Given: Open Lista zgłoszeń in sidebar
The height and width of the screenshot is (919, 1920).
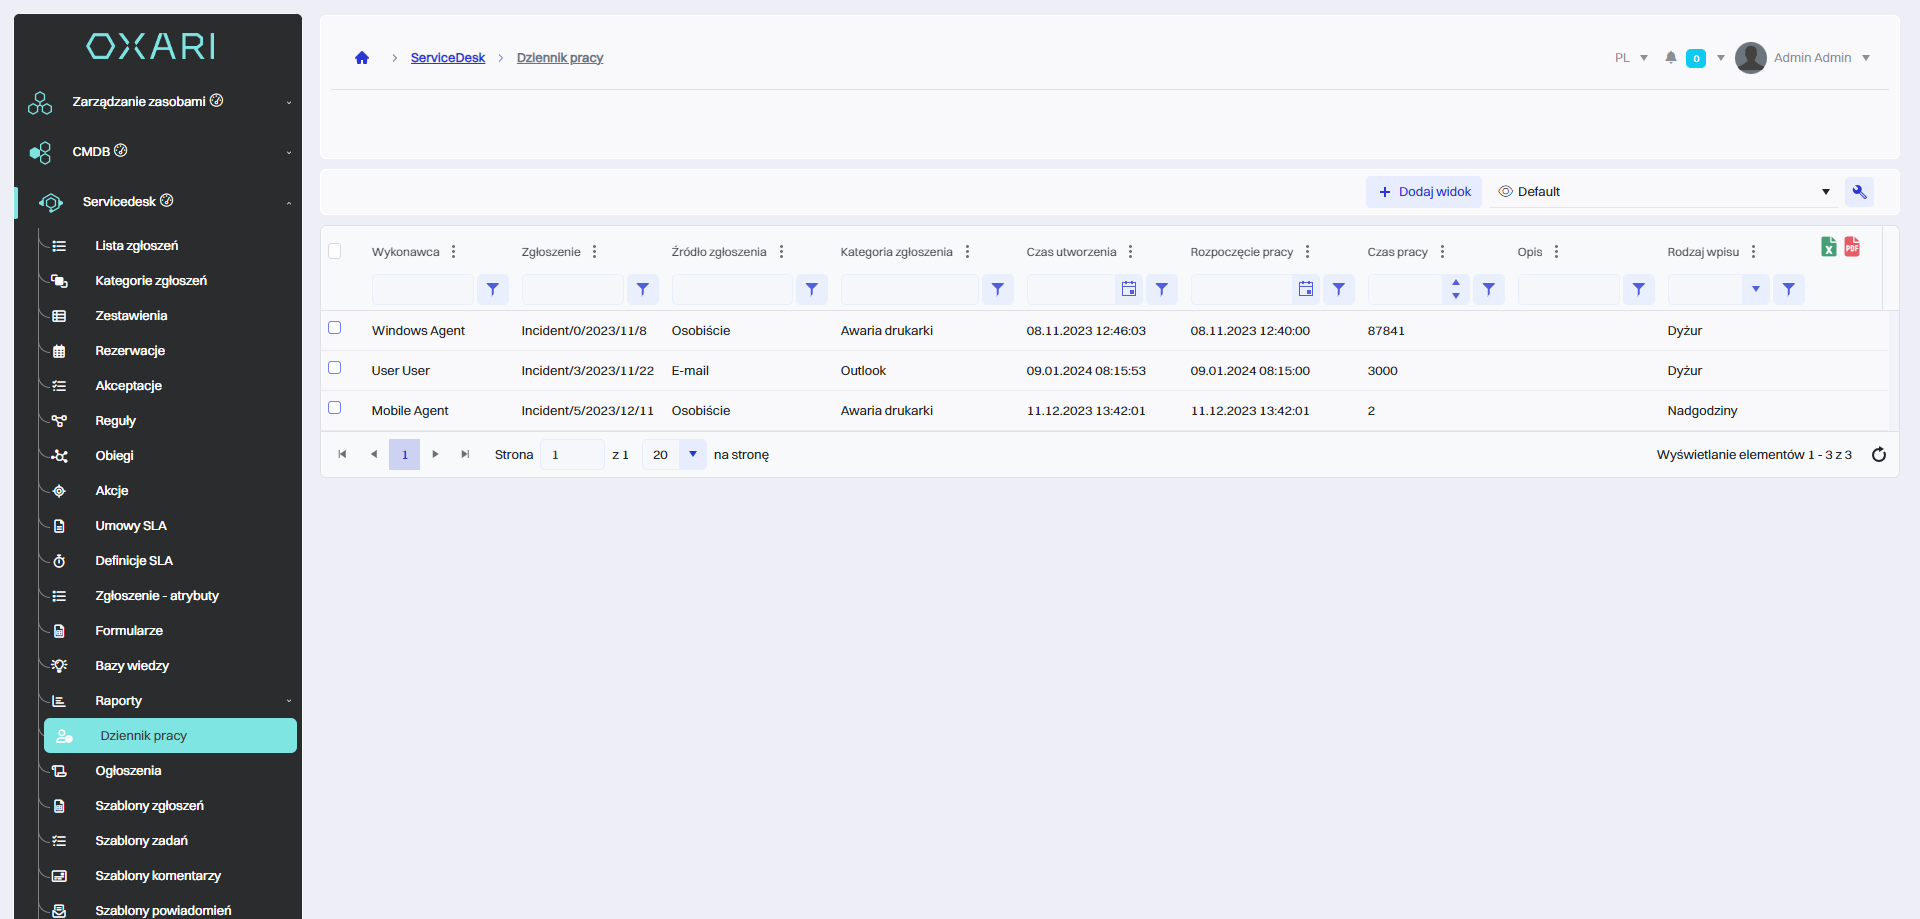Looking at the screenshot, I should click(x=137, y=246).
